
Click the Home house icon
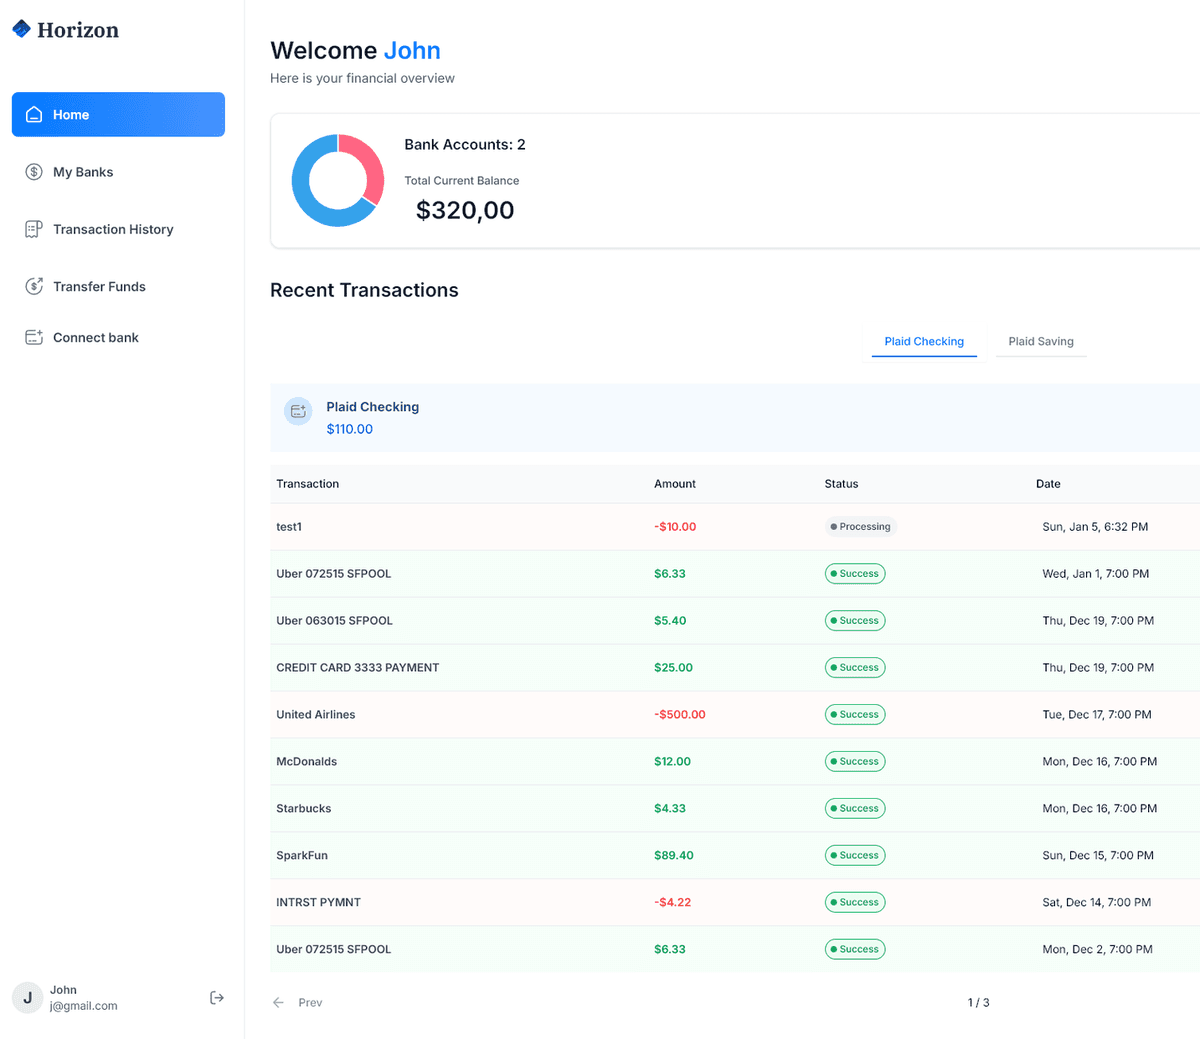click(34, 115)
